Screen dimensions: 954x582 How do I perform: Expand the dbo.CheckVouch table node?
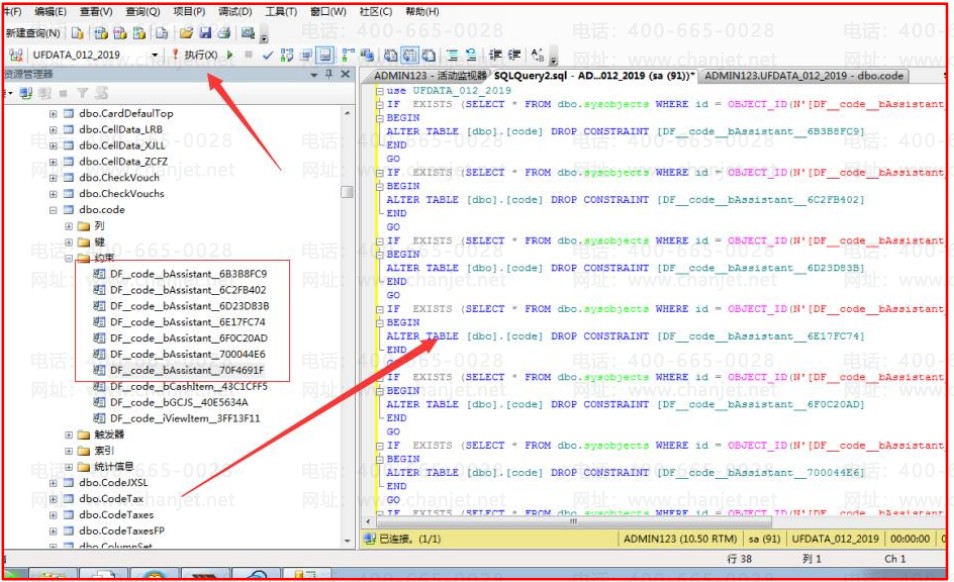(x=54, y=178)
